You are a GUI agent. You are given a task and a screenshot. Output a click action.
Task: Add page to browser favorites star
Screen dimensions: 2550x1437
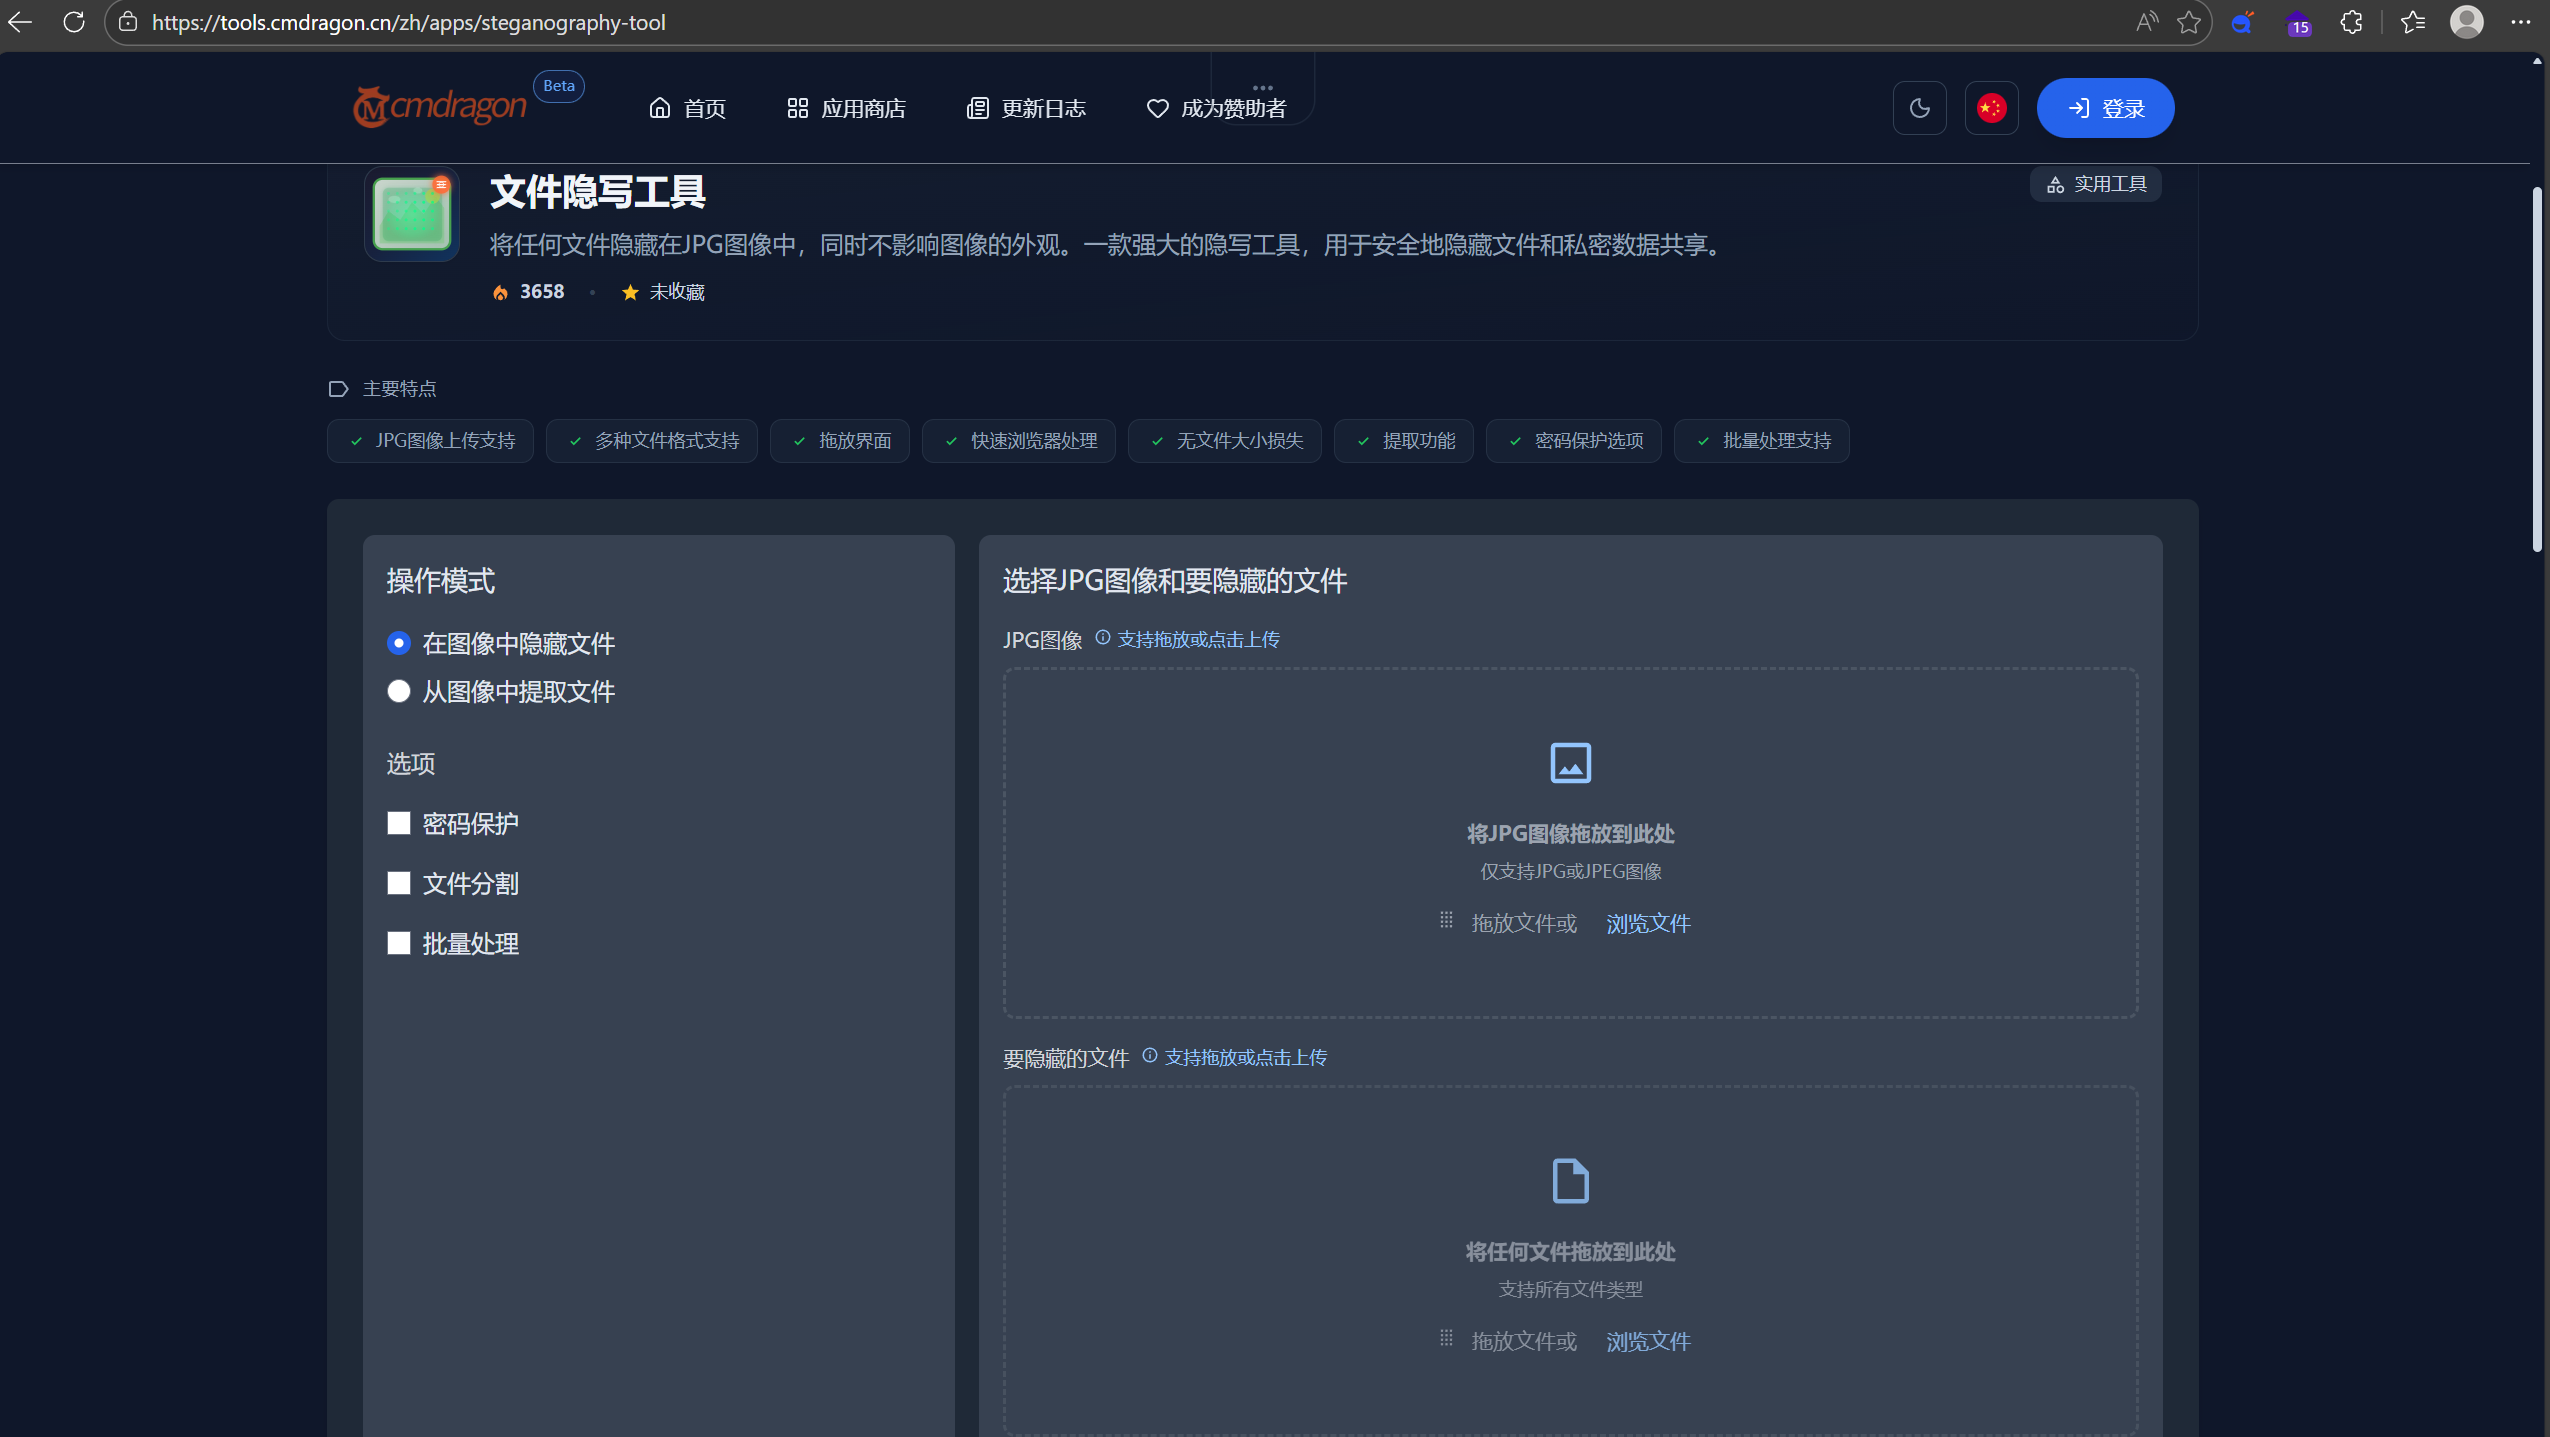(x=2189, y=22)
